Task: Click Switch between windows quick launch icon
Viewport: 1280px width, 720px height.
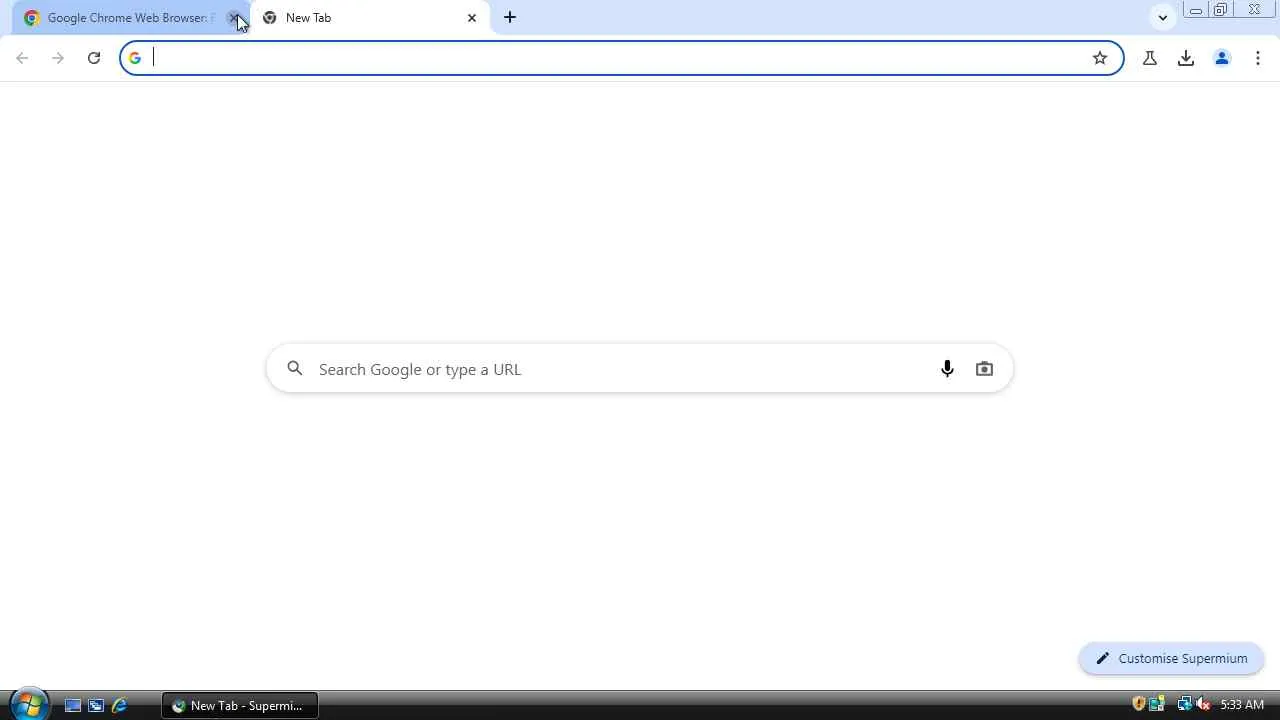Action: coord(96,705)
